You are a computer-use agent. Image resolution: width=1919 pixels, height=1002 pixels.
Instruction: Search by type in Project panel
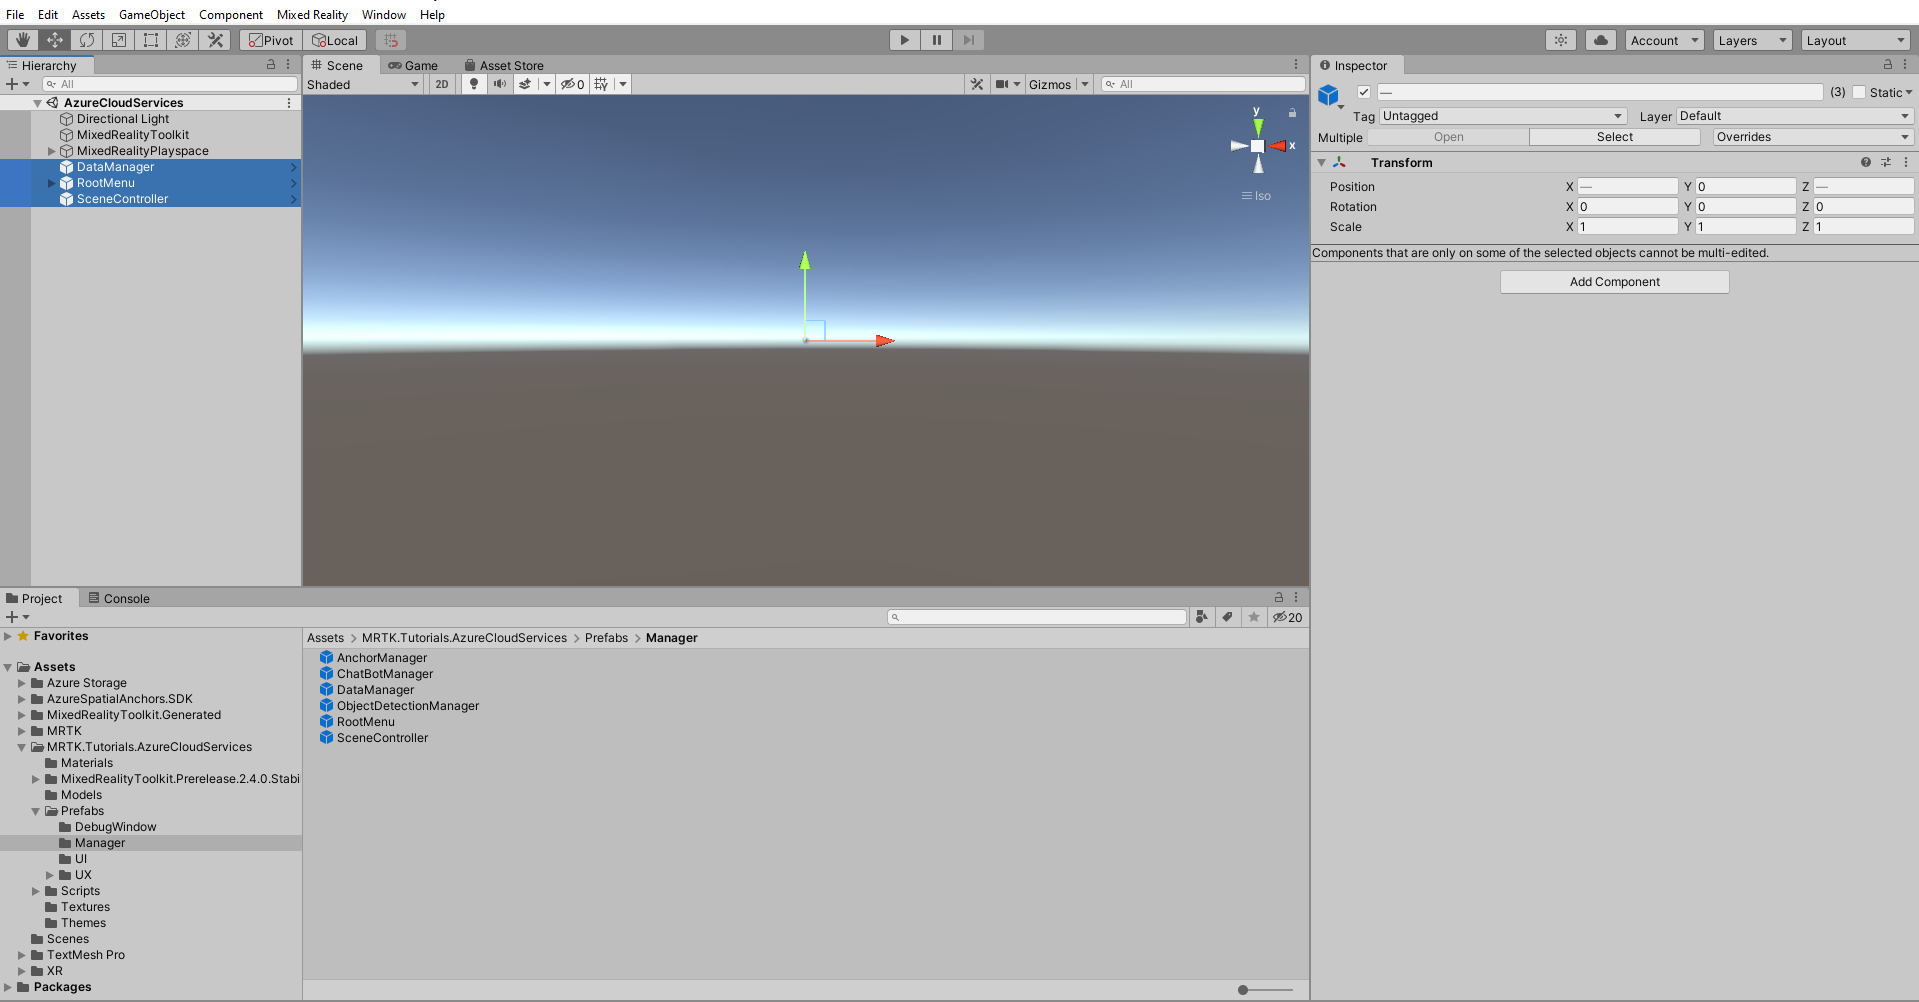tap(1202, 617)
